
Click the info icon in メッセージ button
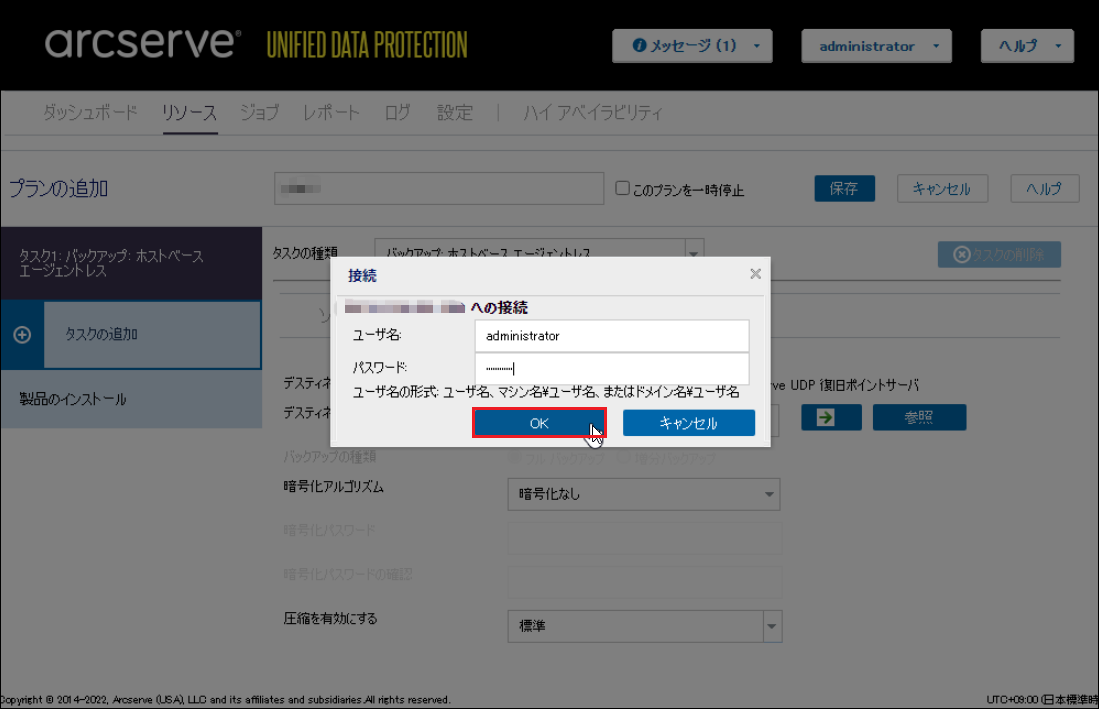(x=639, y=46)
